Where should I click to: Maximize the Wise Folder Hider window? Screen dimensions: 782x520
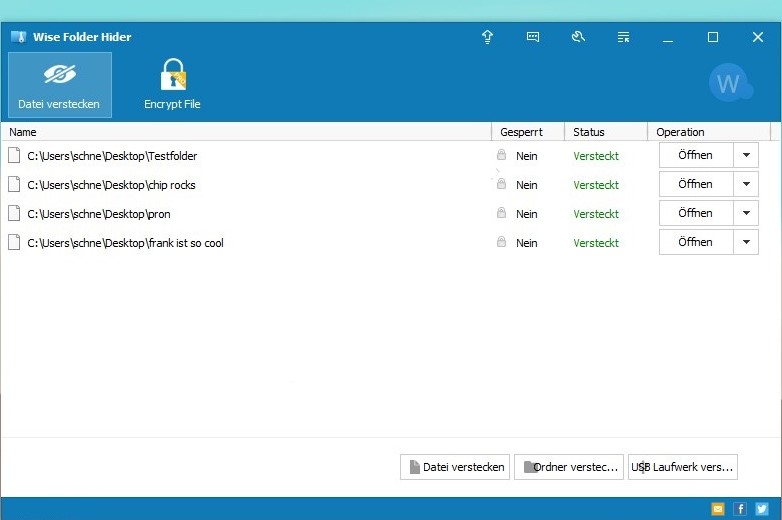[713, 37]
